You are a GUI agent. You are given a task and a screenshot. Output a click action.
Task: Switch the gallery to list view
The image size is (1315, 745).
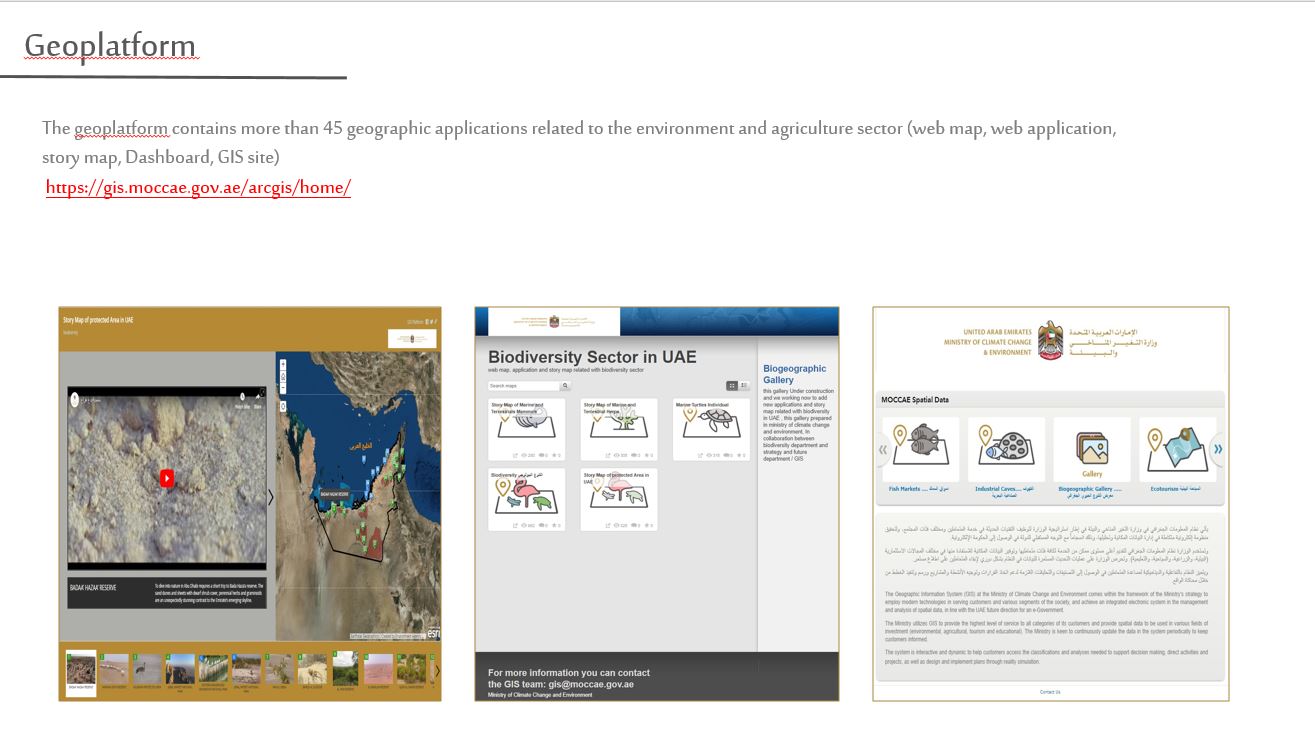coord(744,386)
